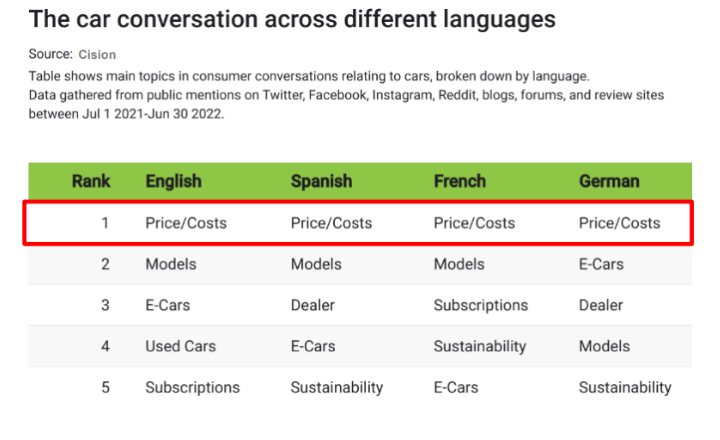Image resolution: width=720 pixels, height=440 pixels.
Task: Click the chart title about car conversation
Action: (292, 19)
